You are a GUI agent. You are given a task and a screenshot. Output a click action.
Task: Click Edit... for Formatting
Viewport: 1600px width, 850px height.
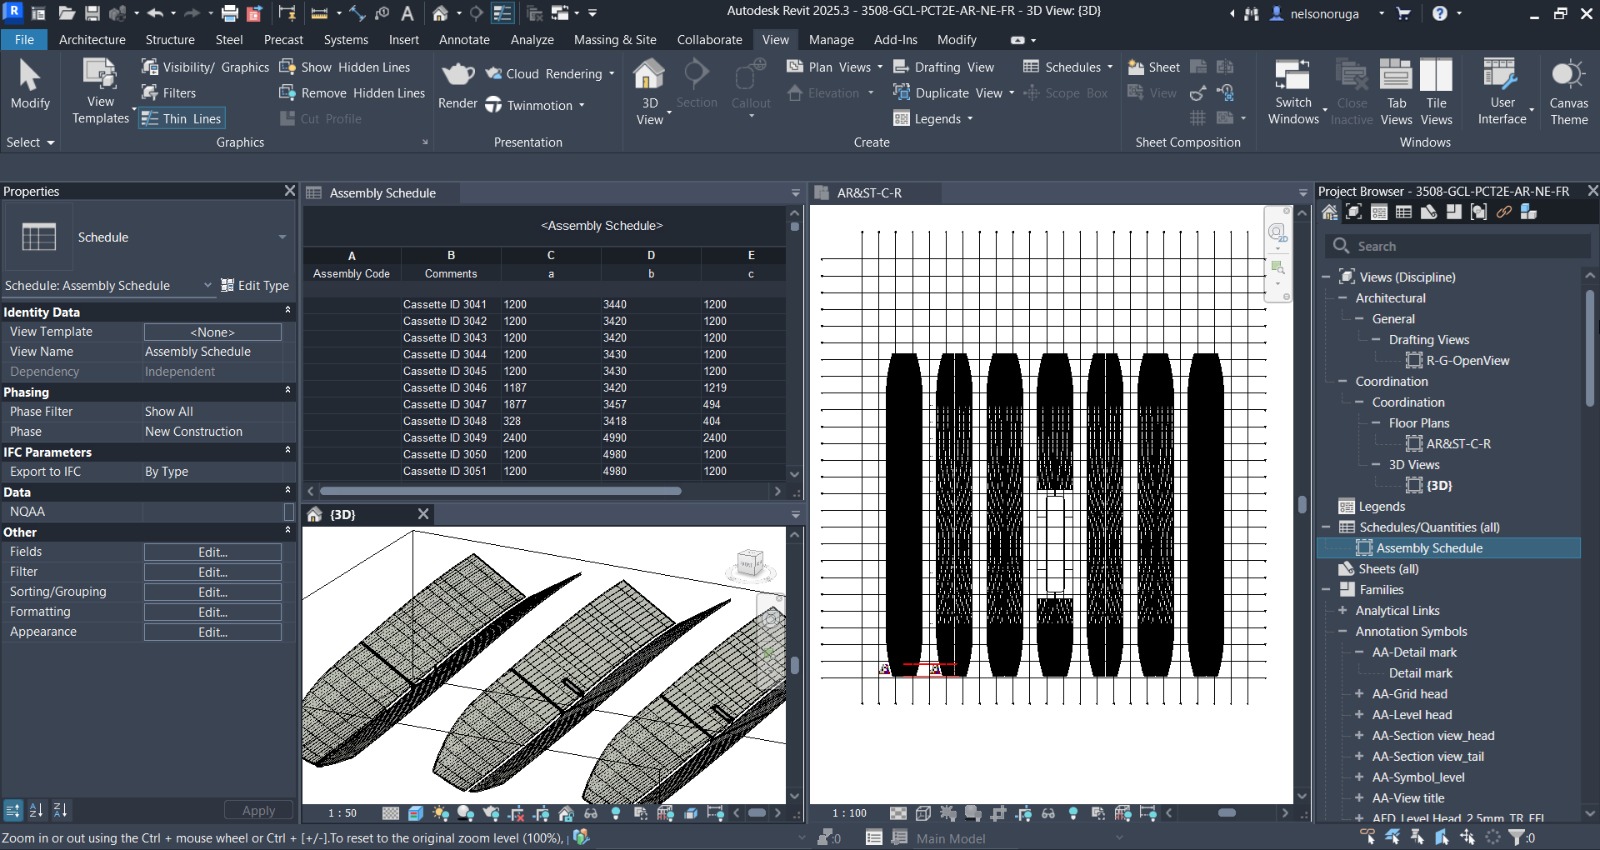pyautogui.click(x=213, y=612)
